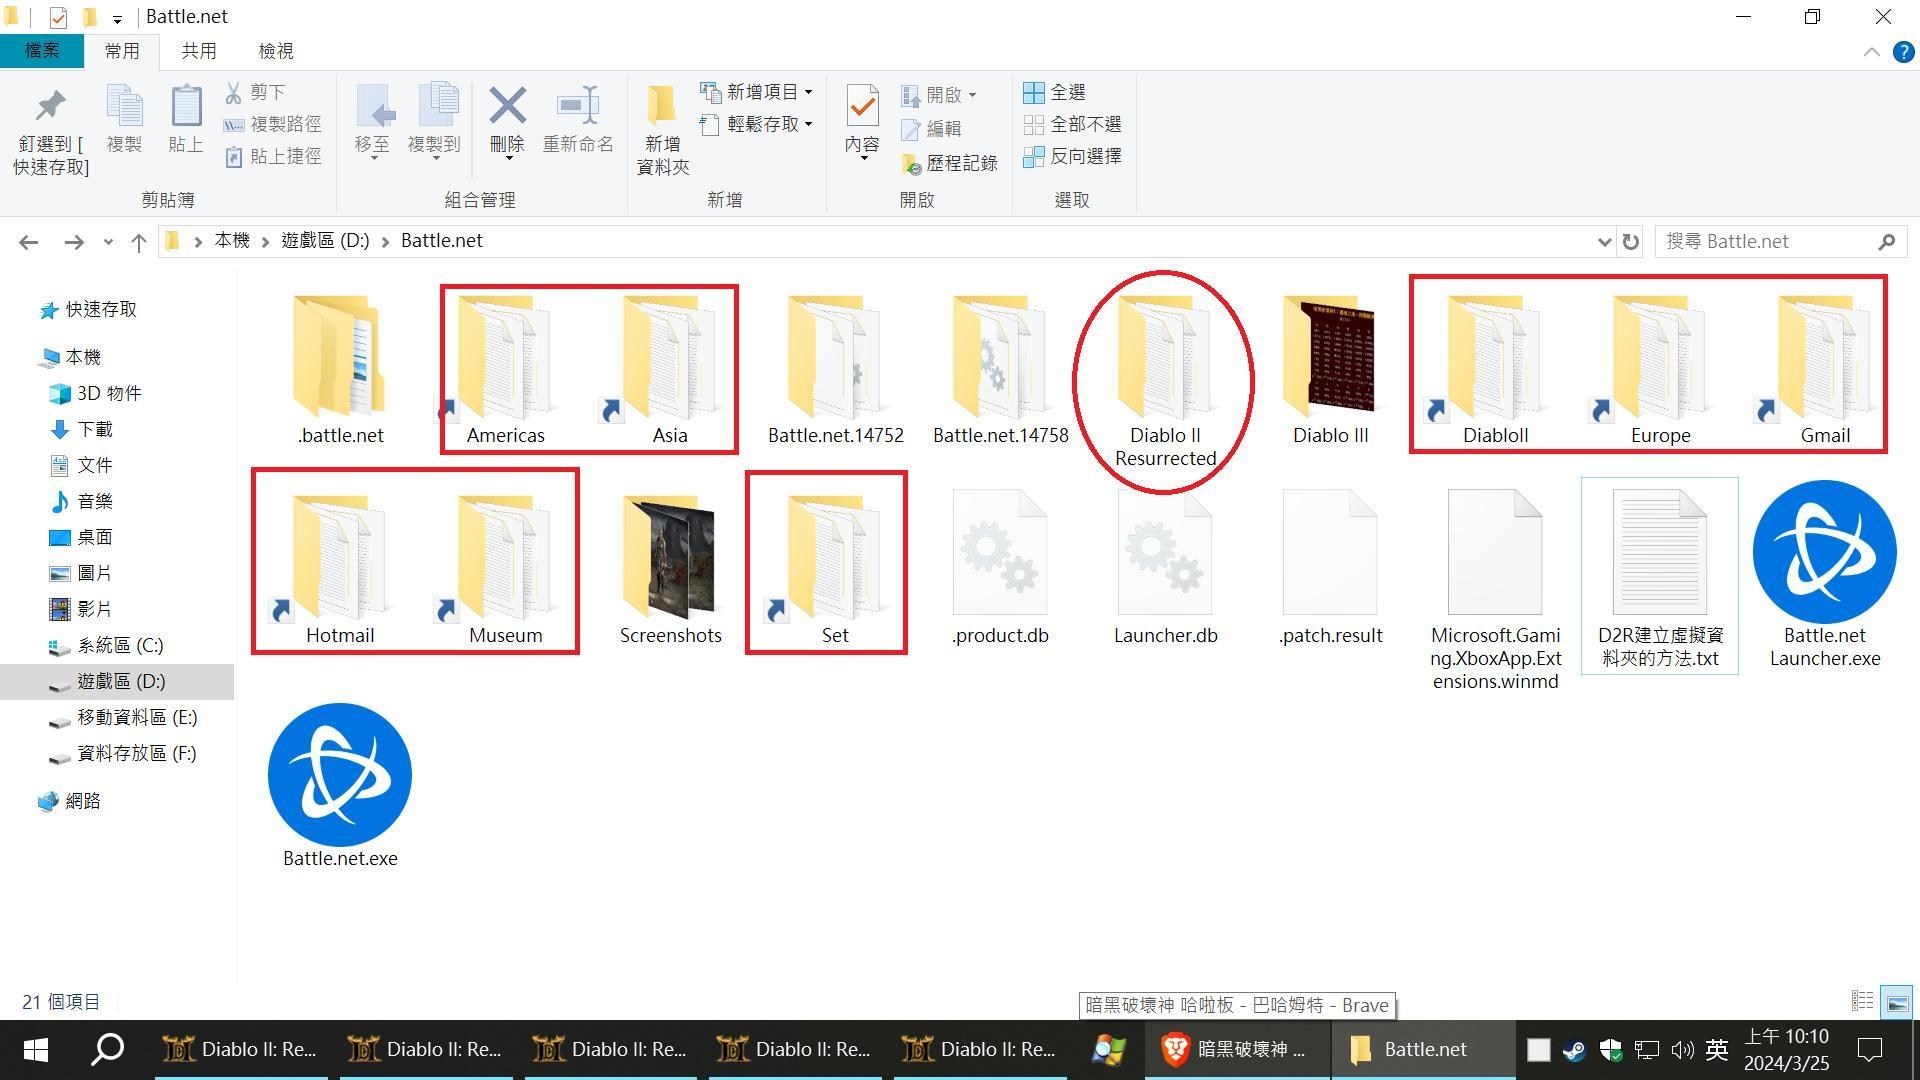This screenshot has height=1080, width=1920.
Task: Switch to the 檢視 ribbon tab
Action: pyautogui.click(x=275, y=50)
